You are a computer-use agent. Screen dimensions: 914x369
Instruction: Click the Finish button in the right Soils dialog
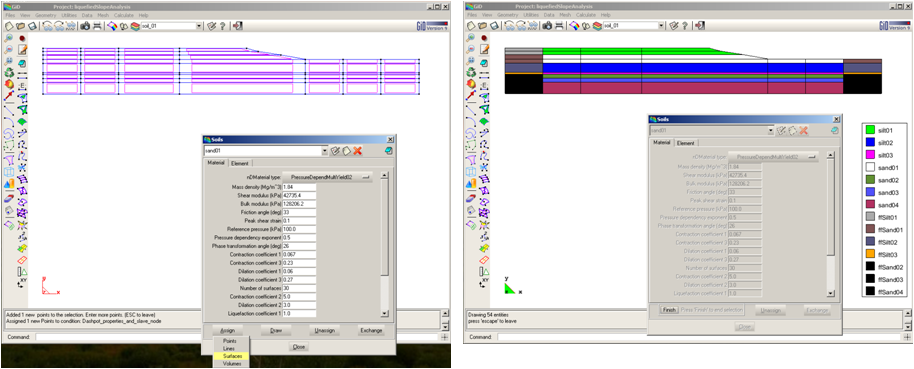click(x=669, y=310)
